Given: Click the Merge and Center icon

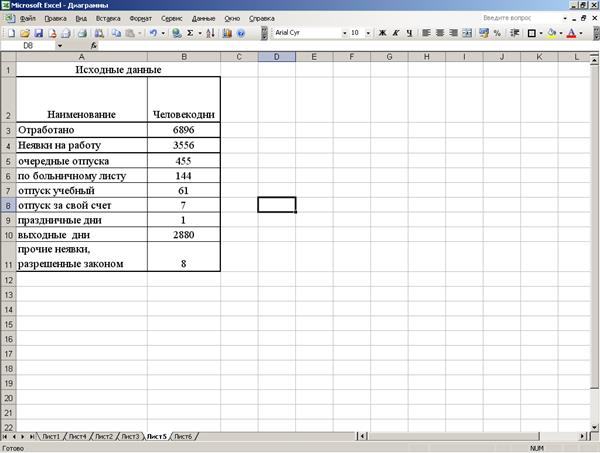Looking at the screenshot, I should [468, 33].
